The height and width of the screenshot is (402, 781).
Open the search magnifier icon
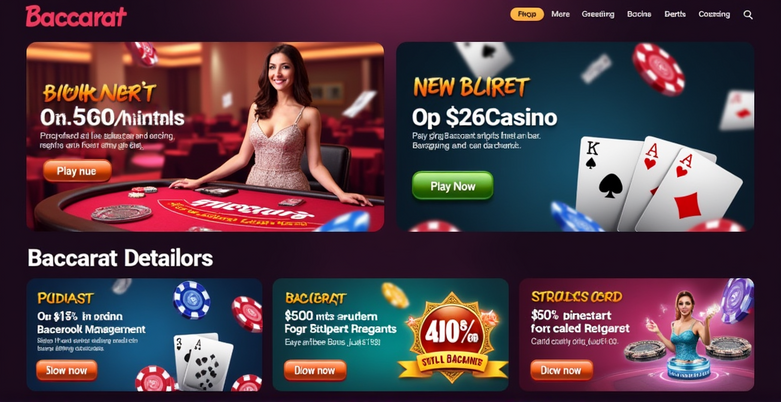pyautogui.click(x=748, y=15)
